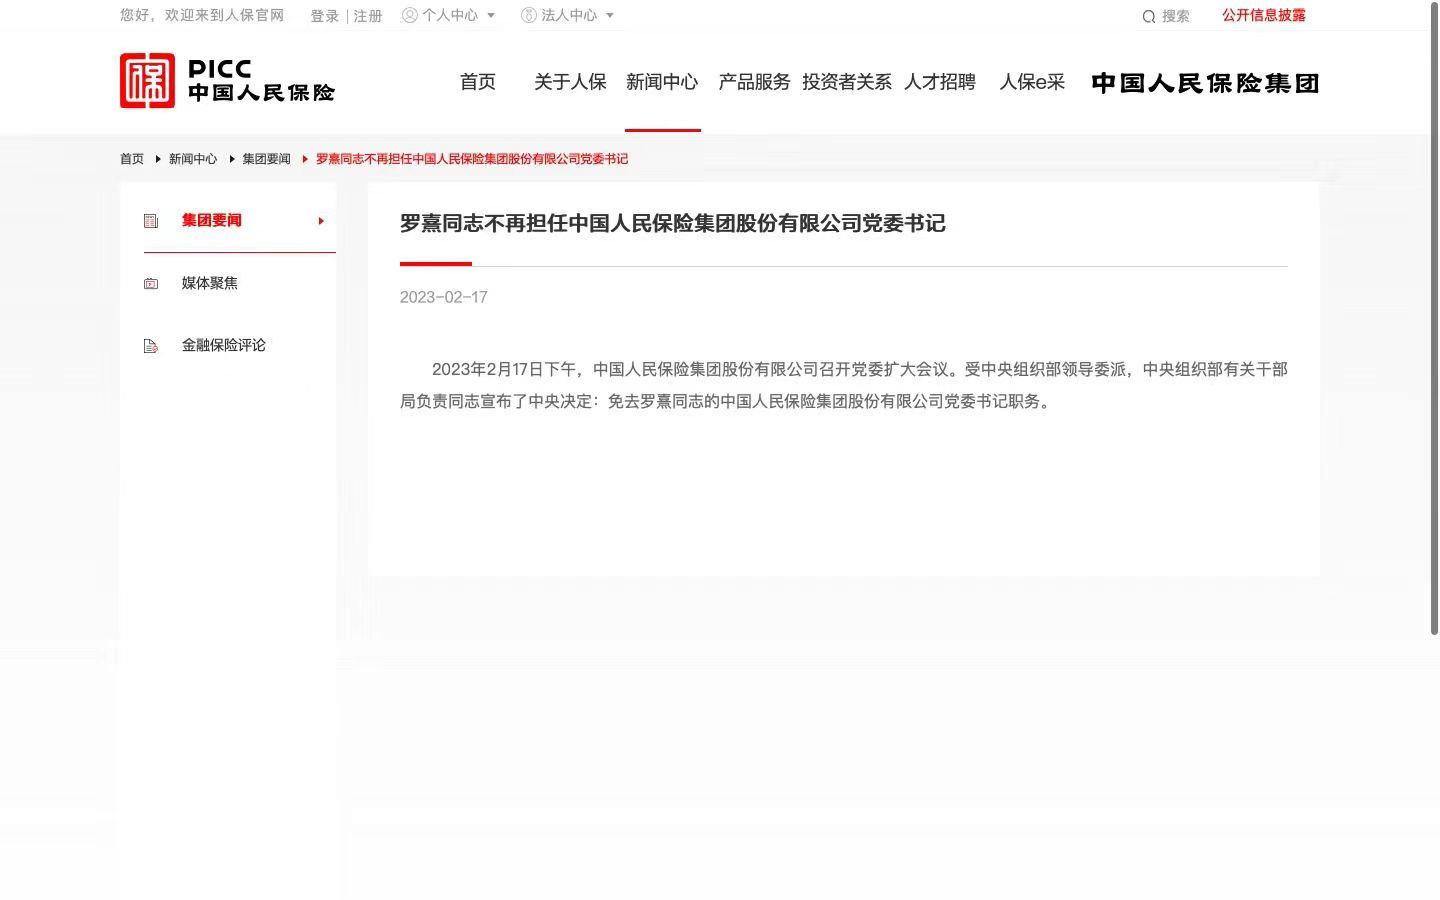Click the 金融保险评论 sidebar document icon
The height and width of the screenshot is (900, 1440).
(151, 346)
